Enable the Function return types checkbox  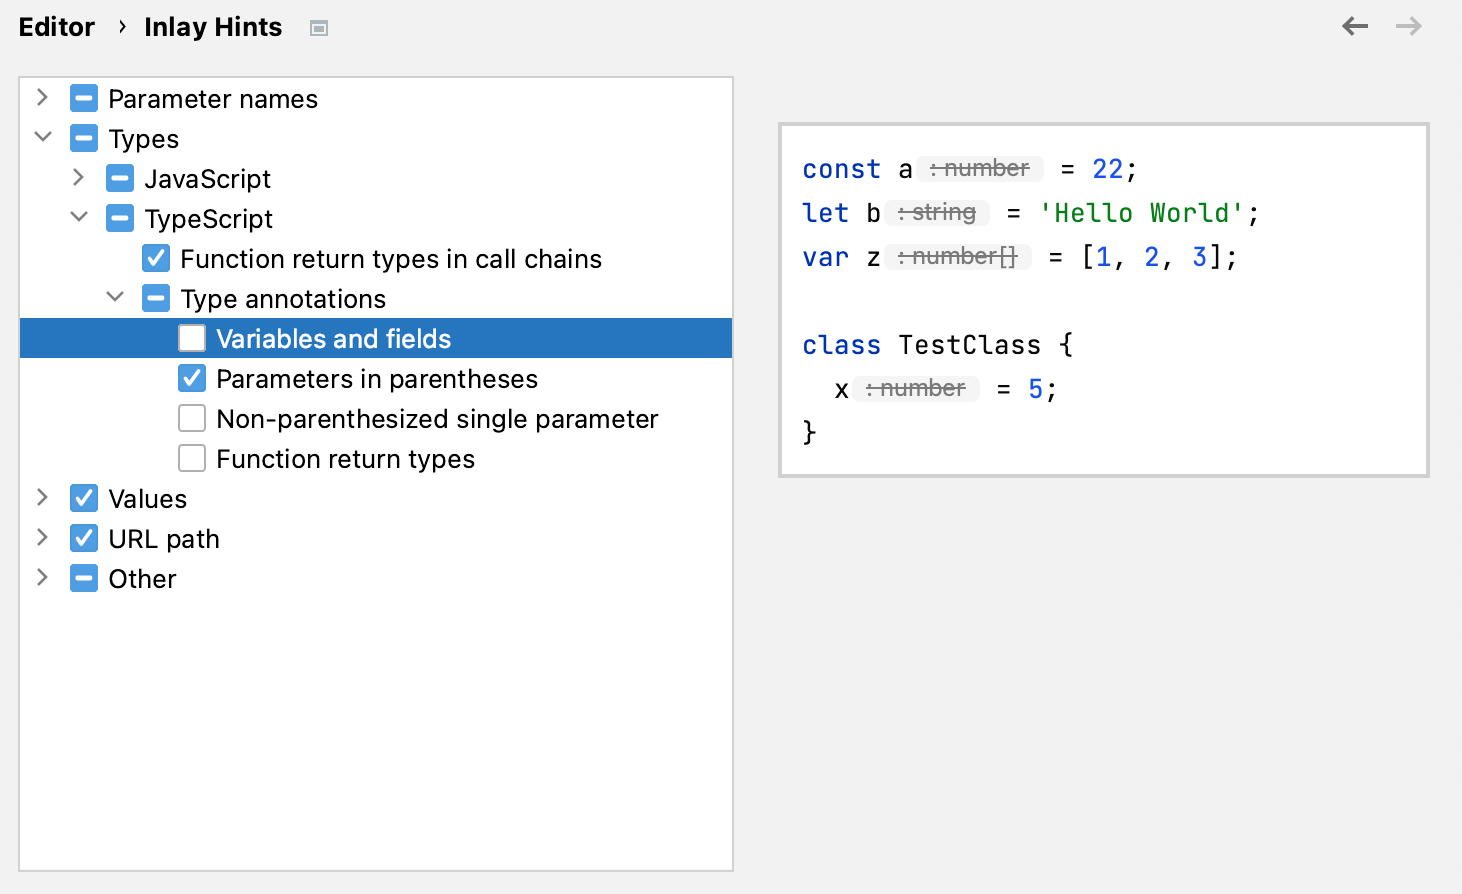(x=191, y=458)
